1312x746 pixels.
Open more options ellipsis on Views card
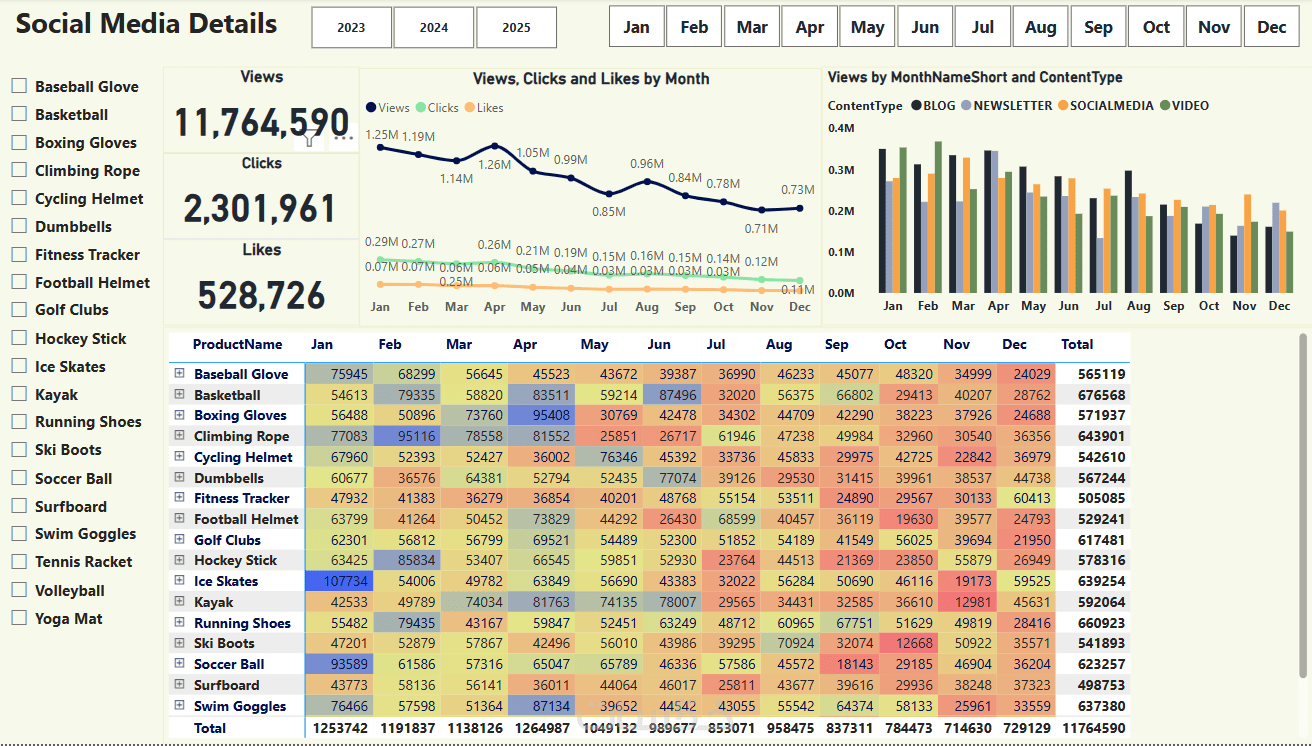344,138
